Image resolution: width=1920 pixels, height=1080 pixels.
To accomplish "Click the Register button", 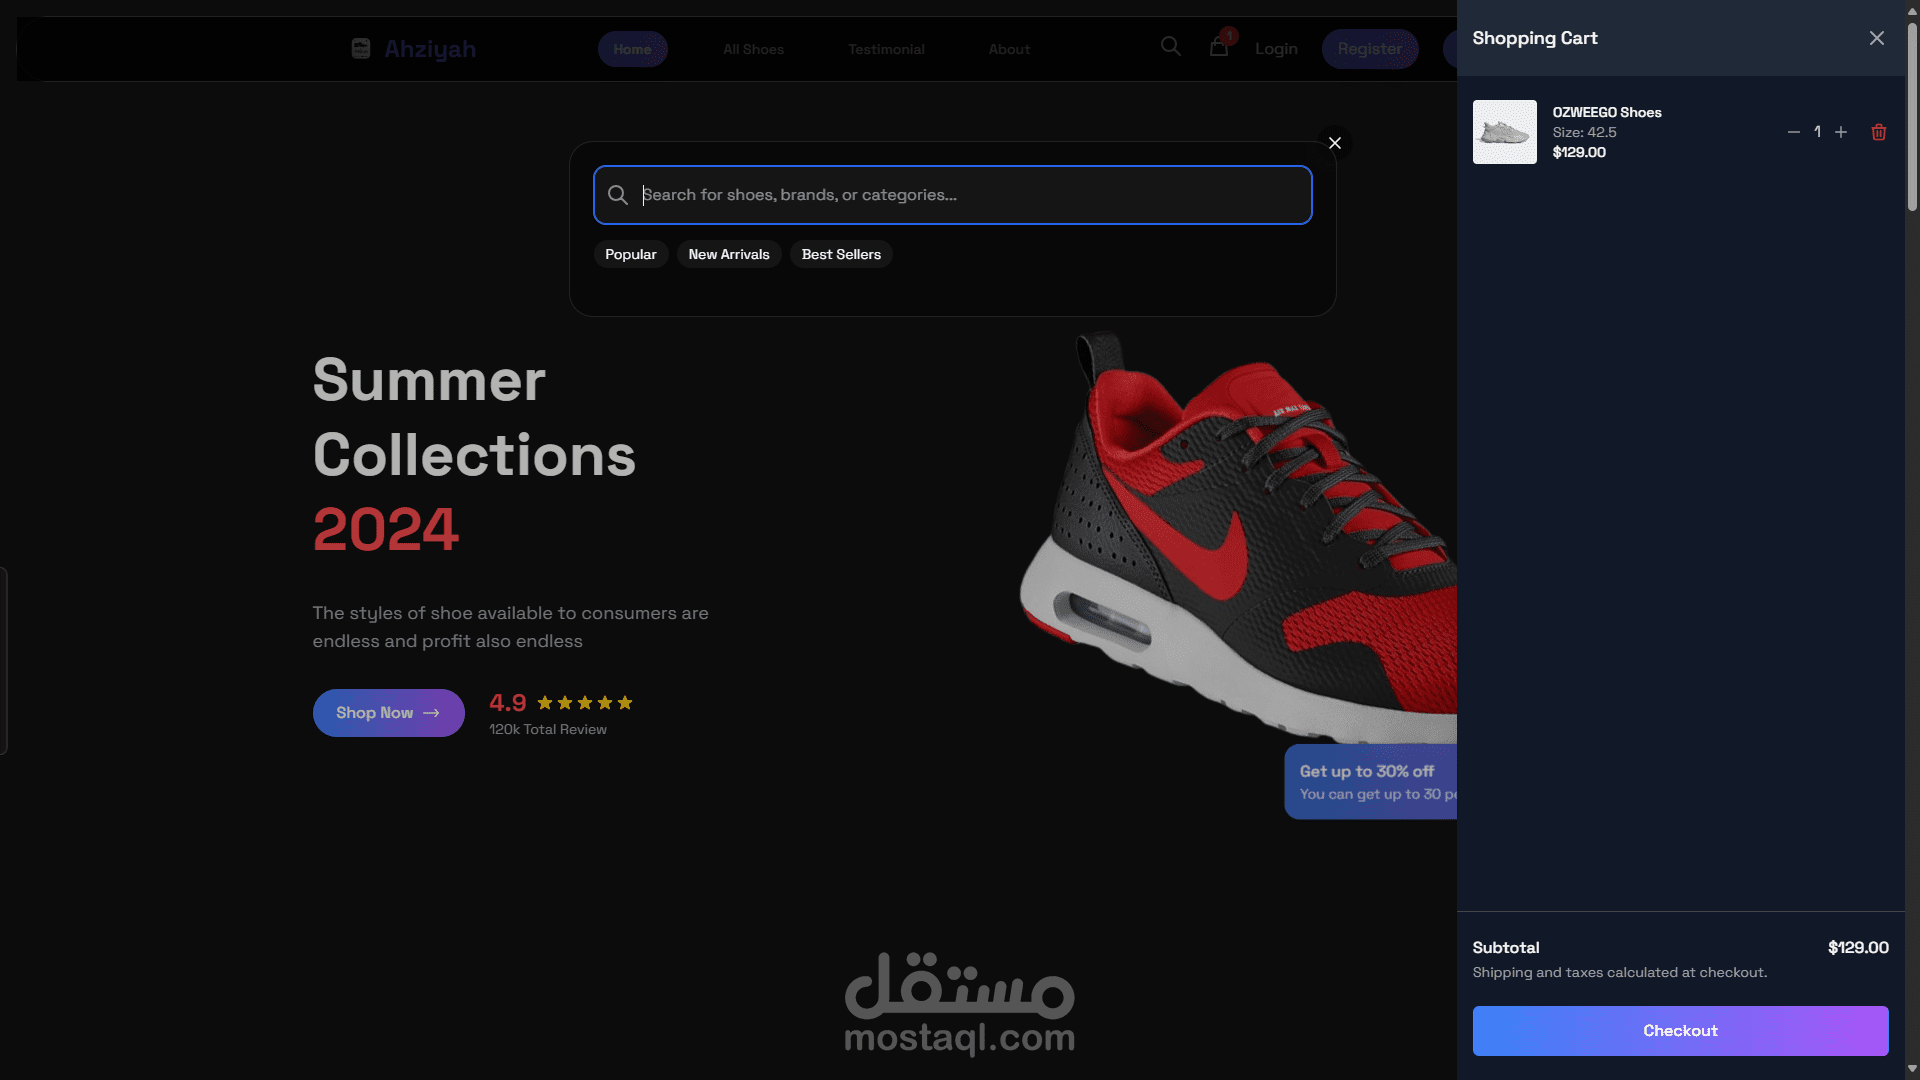I will tap(1369, 49).
